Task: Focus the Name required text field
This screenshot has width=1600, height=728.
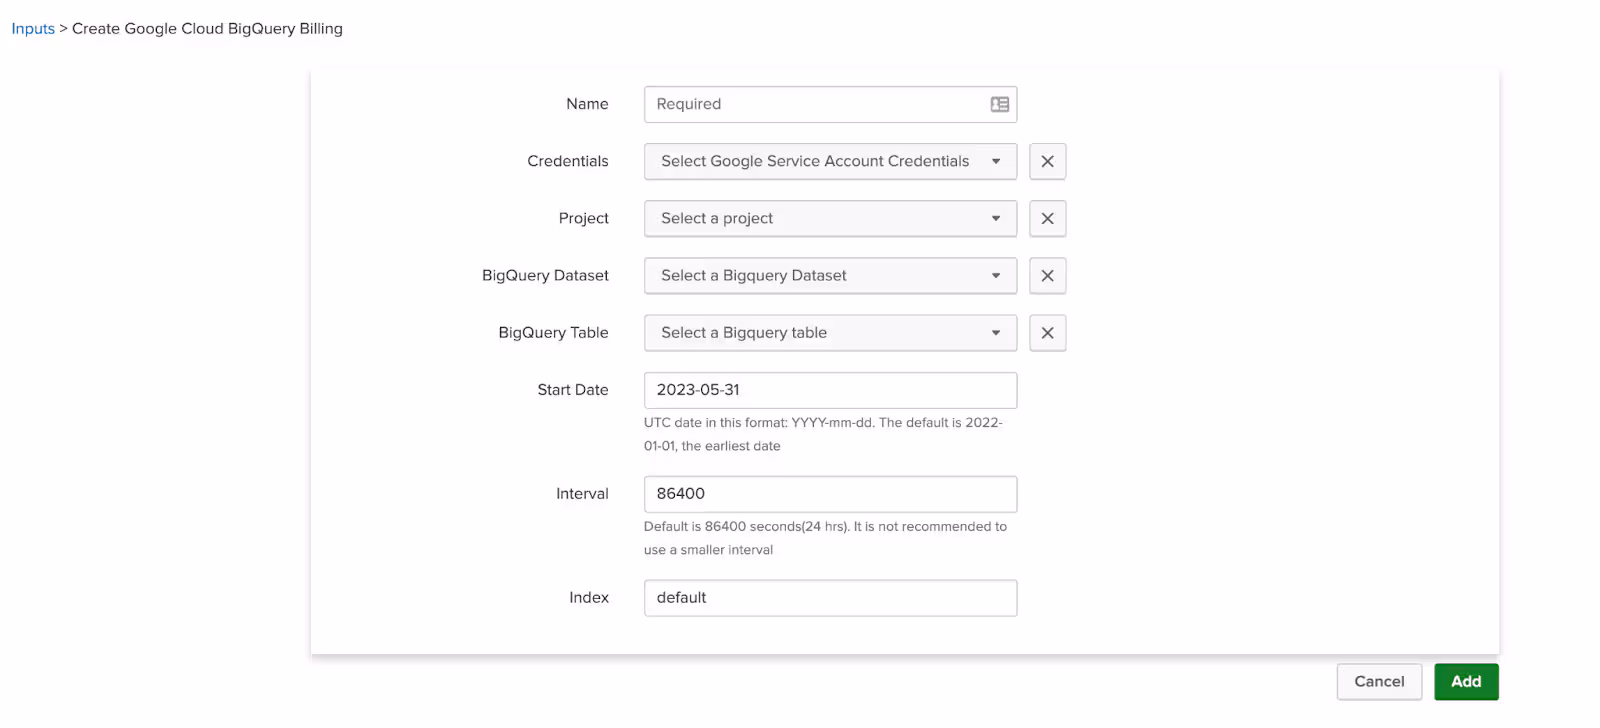Action: pos(815,105)
